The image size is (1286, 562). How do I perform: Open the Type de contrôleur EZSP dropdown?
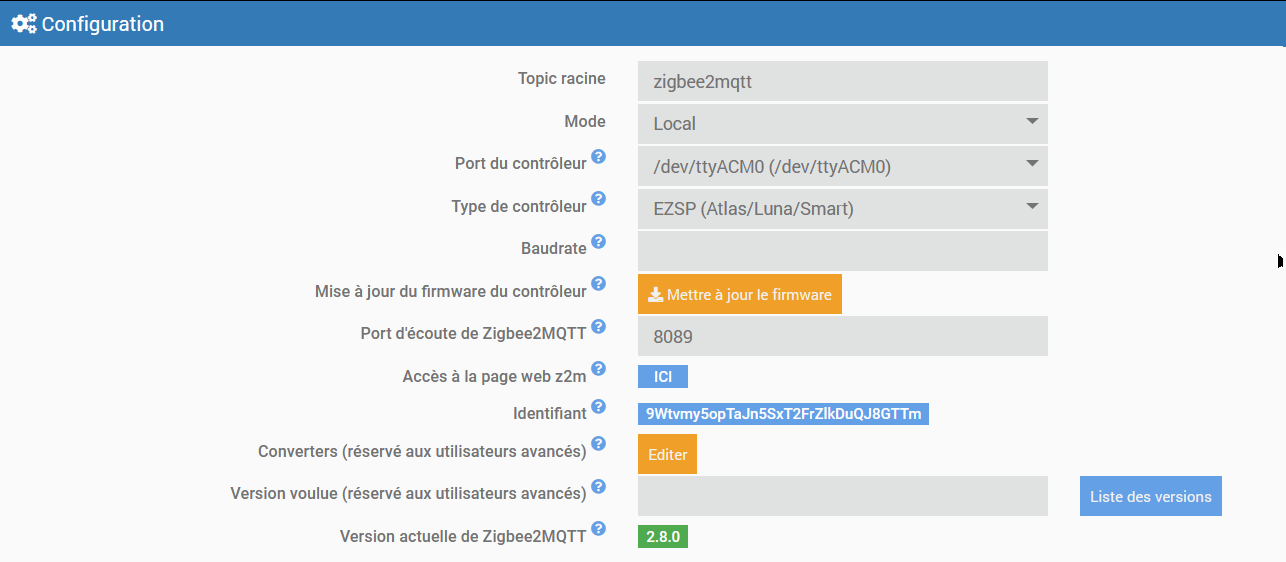click(842, 209)
